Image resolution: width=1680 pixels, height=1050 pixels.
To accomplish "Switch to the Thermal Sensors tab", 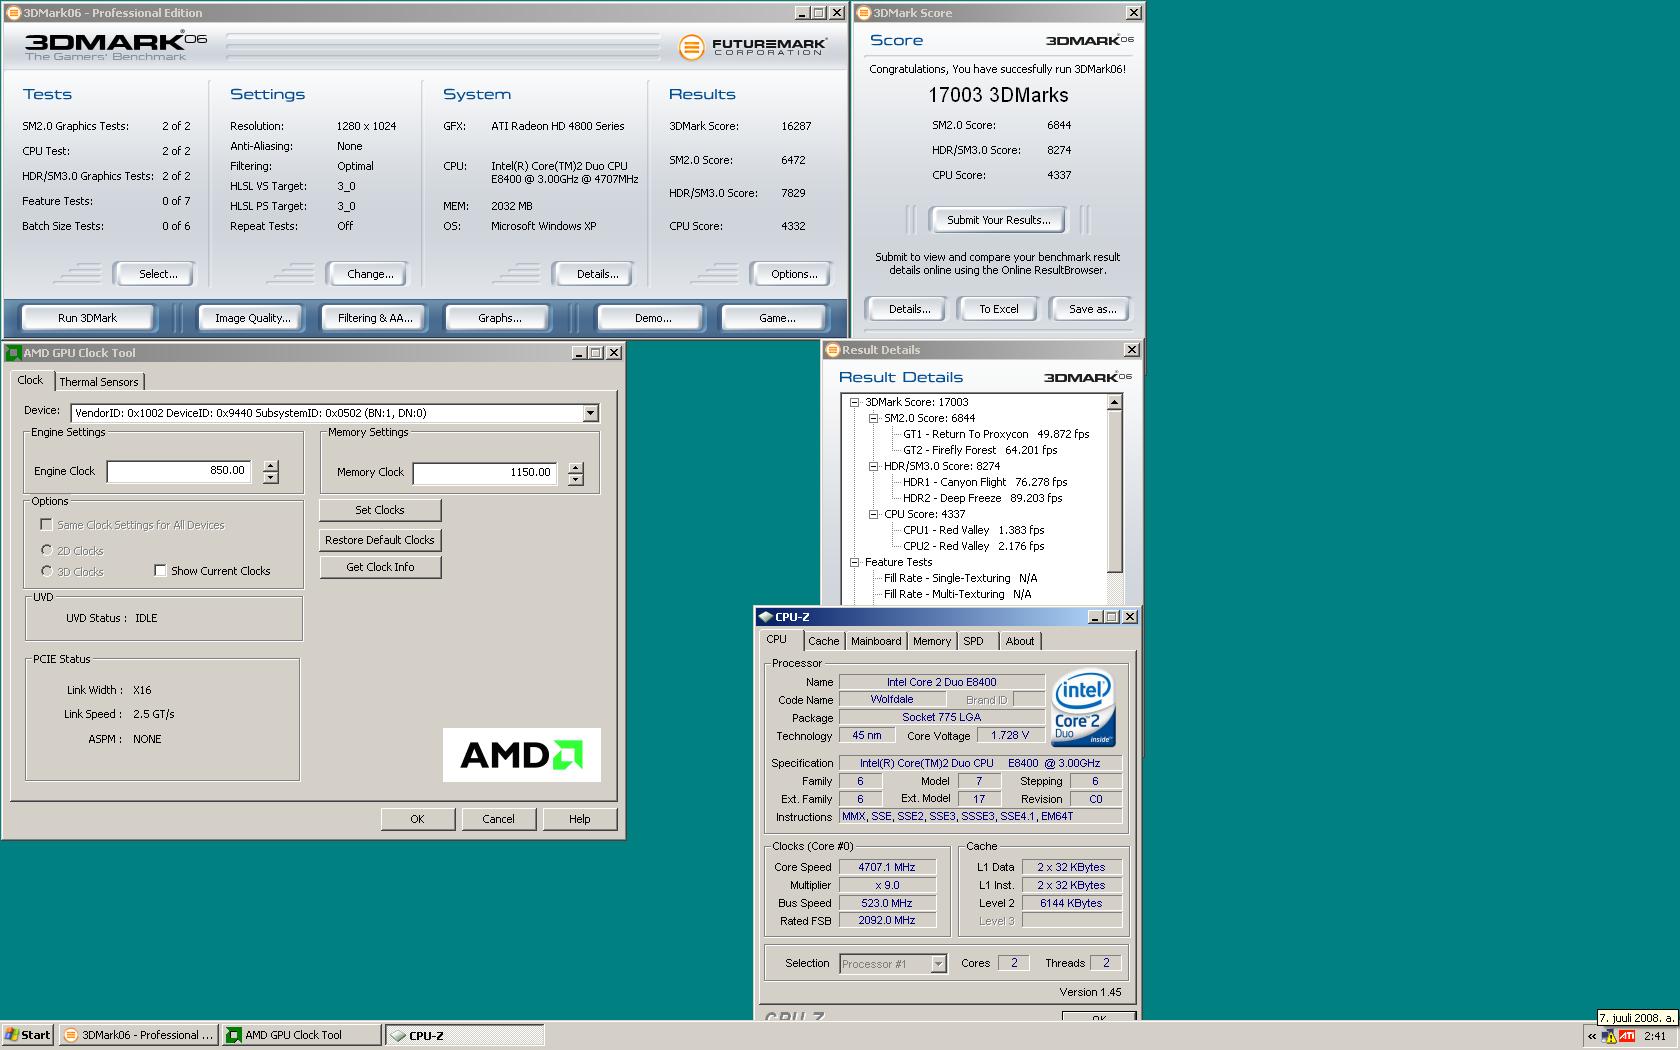I will point(99,382).
